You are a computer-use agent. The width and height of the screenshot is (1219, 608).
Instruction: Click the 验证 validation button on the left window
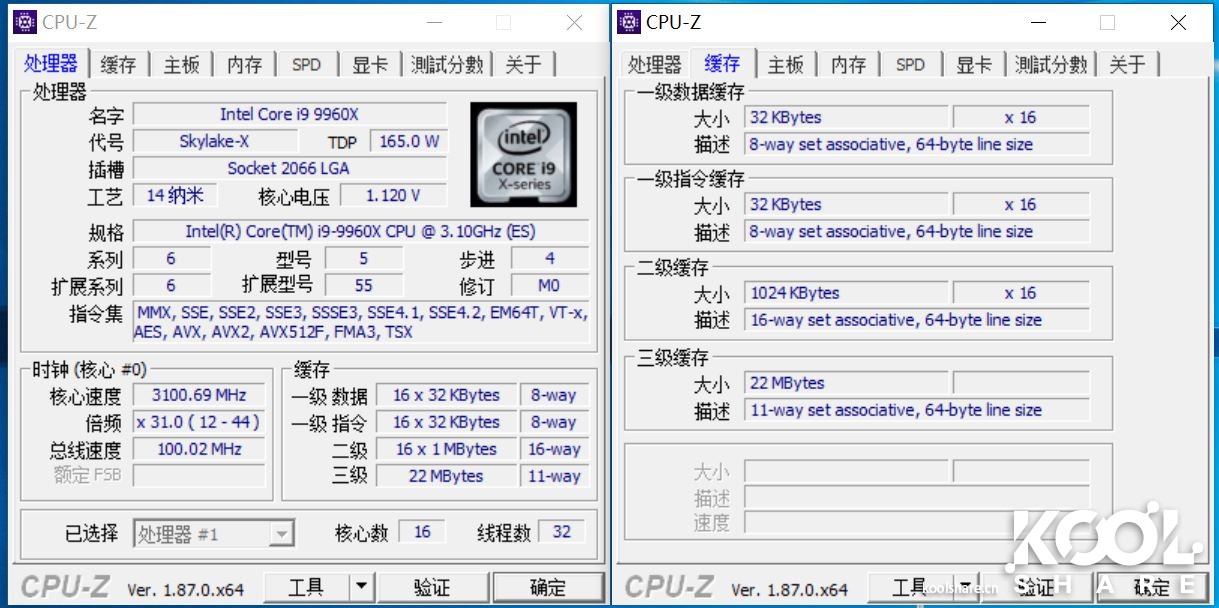click(433, 587)
